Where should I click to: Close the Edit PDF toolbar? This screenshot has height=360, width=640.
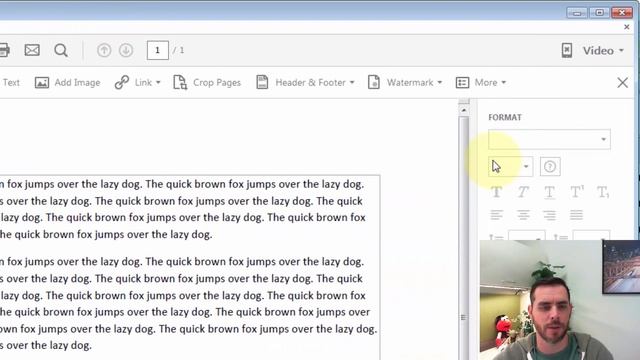click(622, 82)
